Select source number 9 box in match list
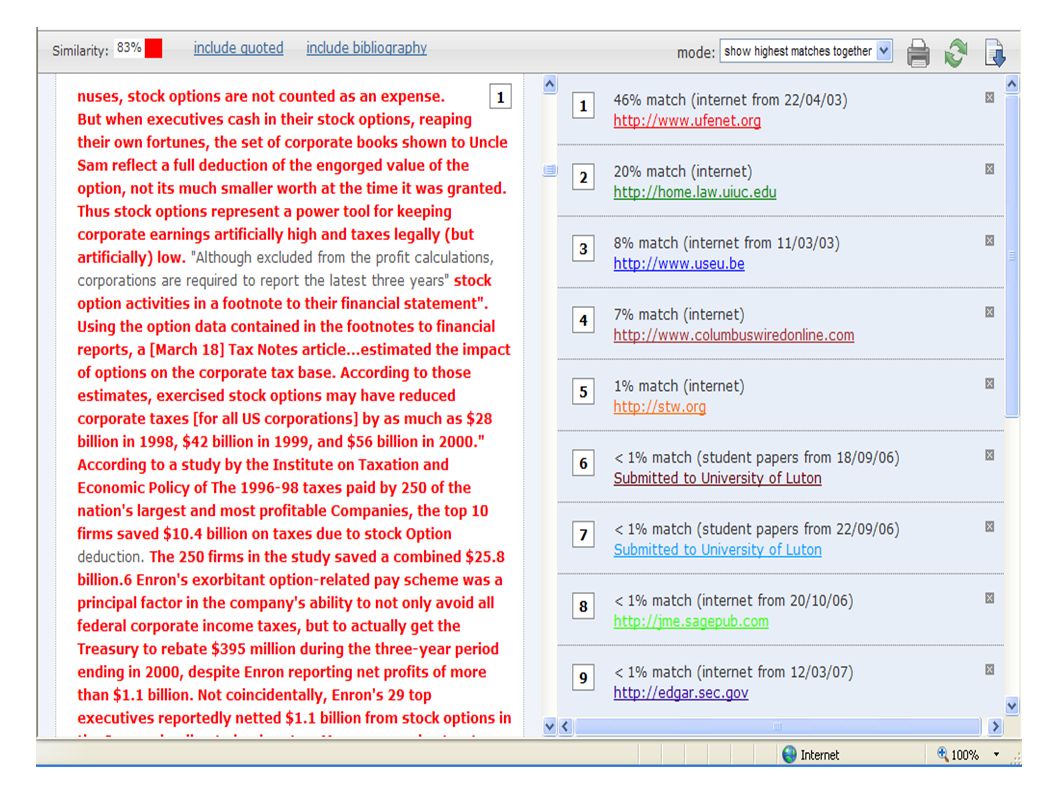Screen dimensions: 1058x793 pos(583,678)
